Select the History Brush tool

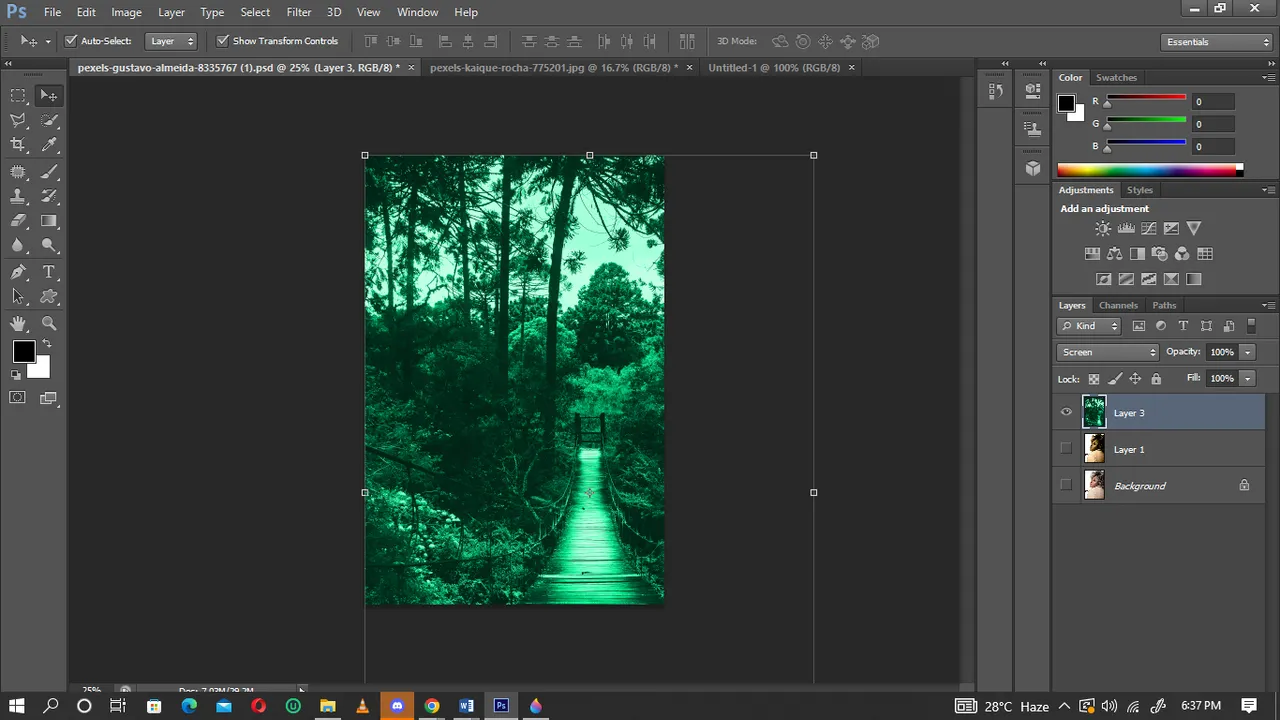tap(49, 196)
